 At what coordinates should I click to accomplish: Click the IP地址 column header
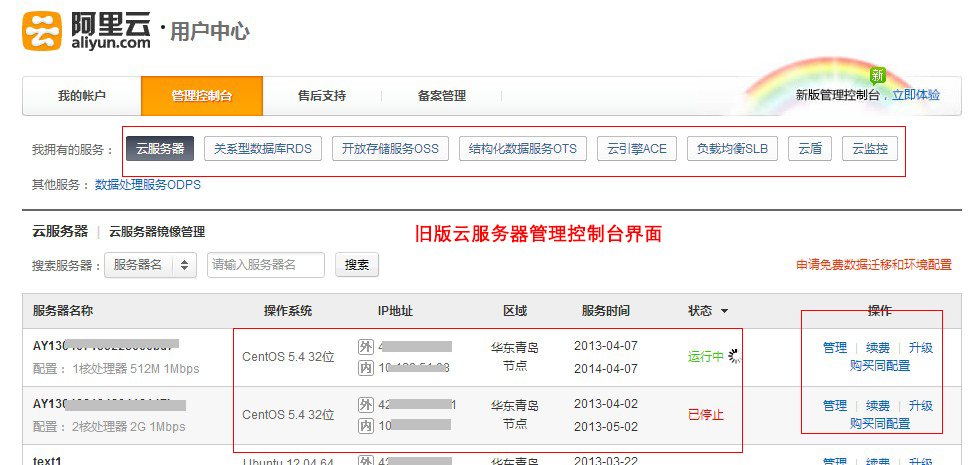(395, 310)
